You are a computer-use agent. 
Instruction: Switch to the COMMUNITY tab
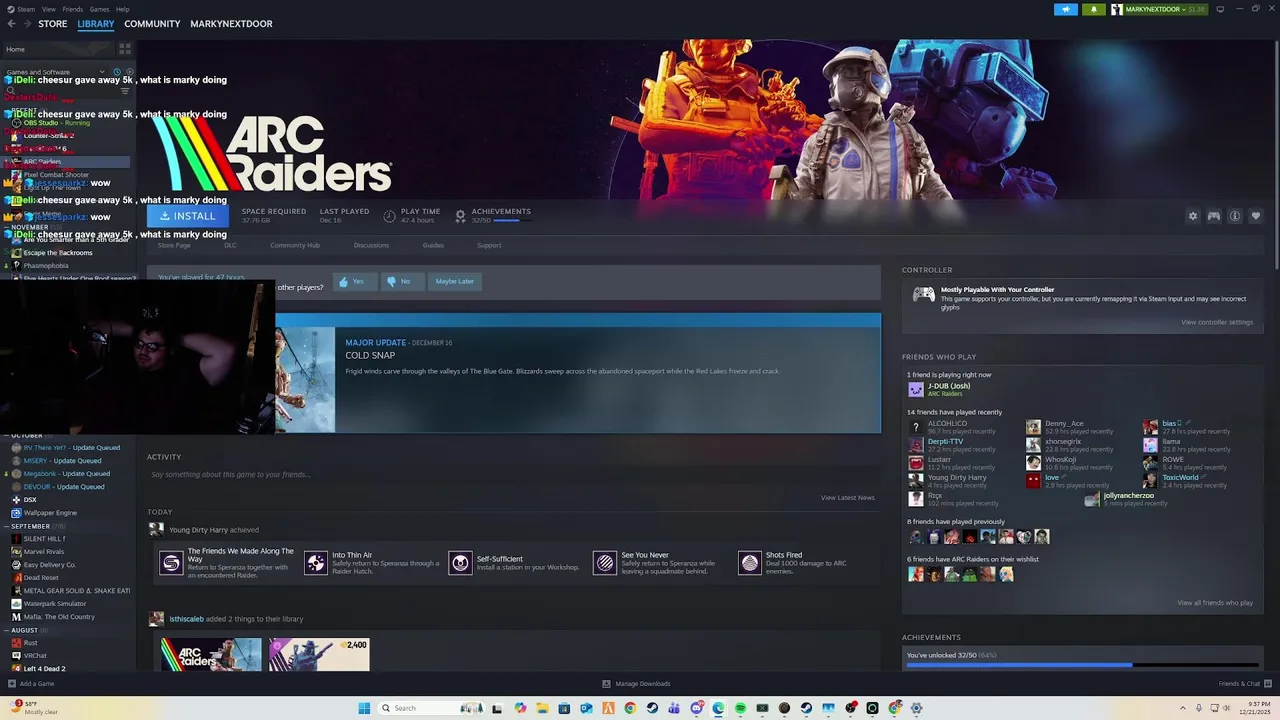pyautogui.click(x=152, y=24)
